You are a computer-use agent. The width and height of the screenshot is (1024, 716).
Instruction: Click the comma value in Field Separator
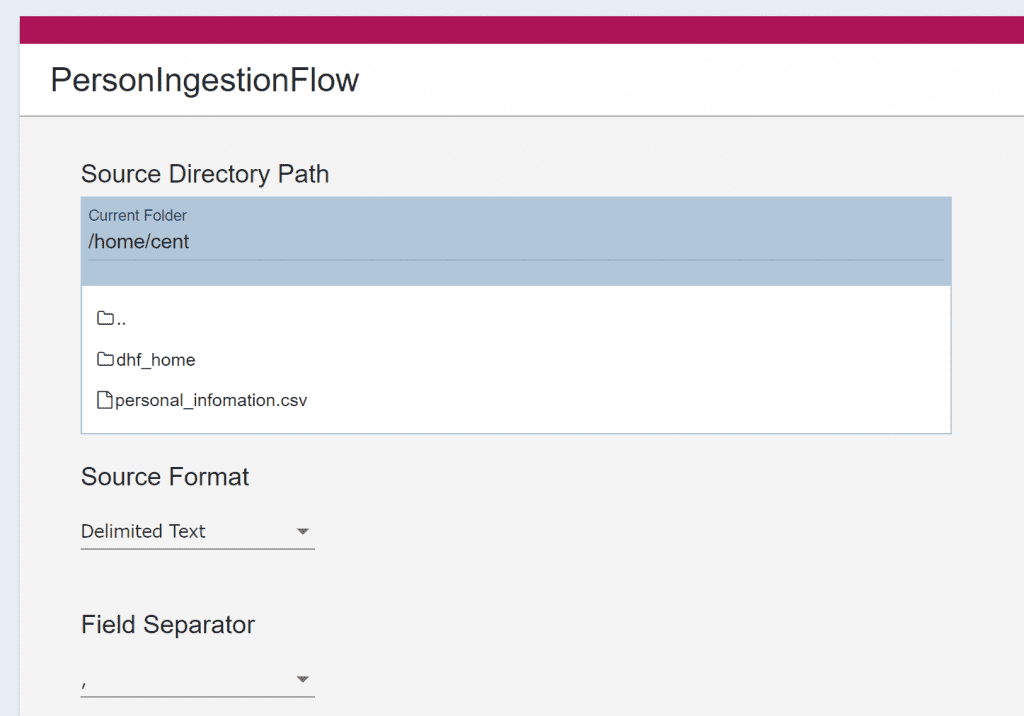tap(85, 680)
